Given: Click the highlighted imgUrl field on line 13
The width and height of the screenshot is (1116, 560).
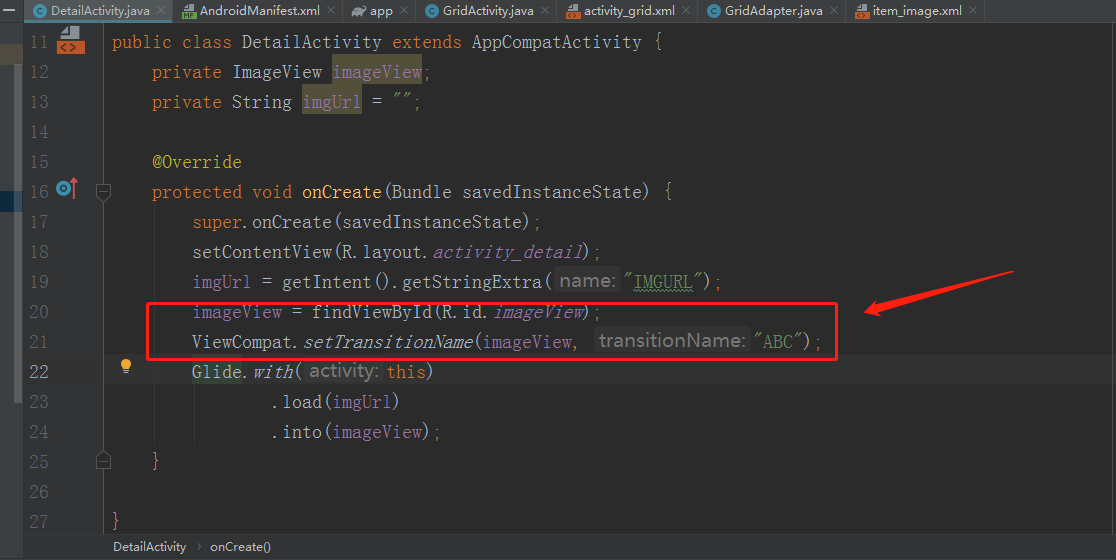Looking at the screenshot, I should (332, 102).
